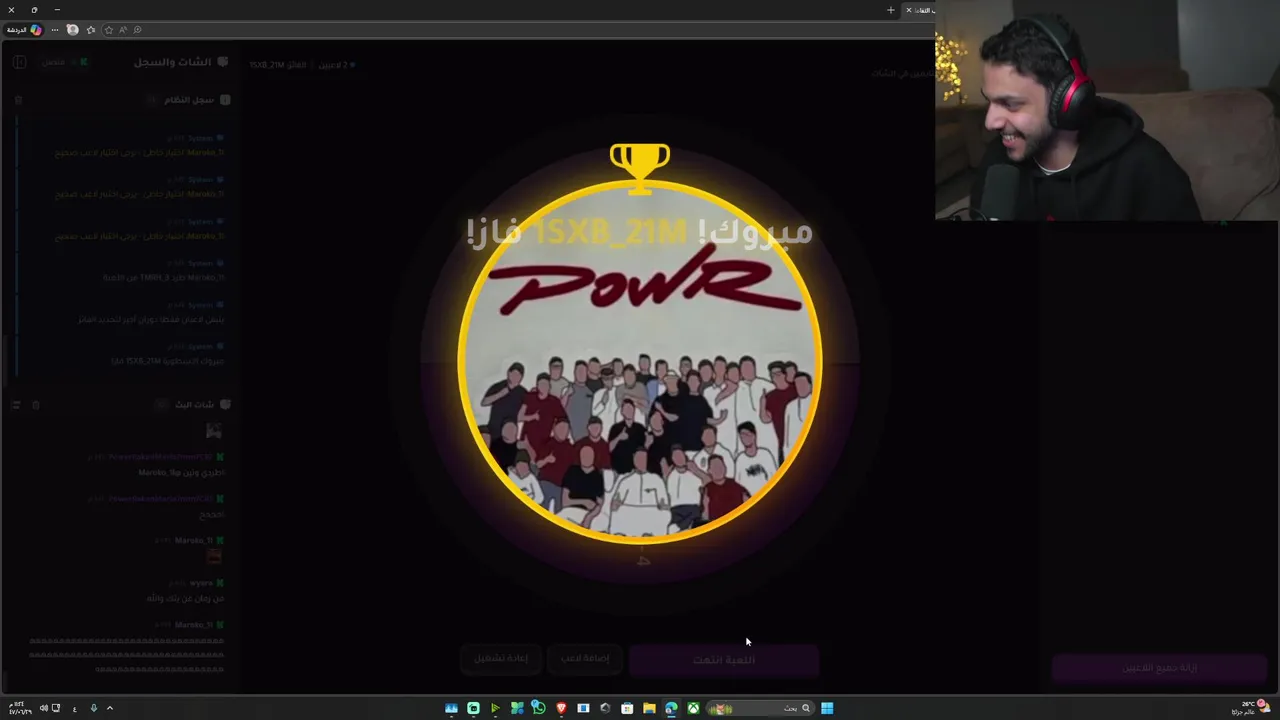Open Microsoft Edge from taskbar
This screenshot has width=1280, height=720.
(x=671, y=708)
